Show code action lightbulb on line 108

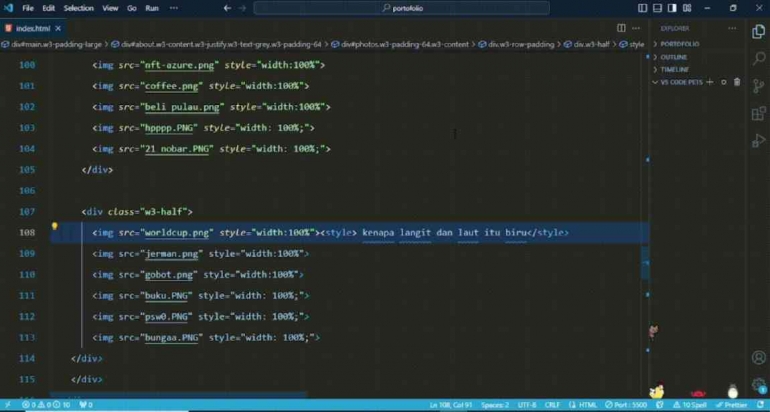point(55,226)
